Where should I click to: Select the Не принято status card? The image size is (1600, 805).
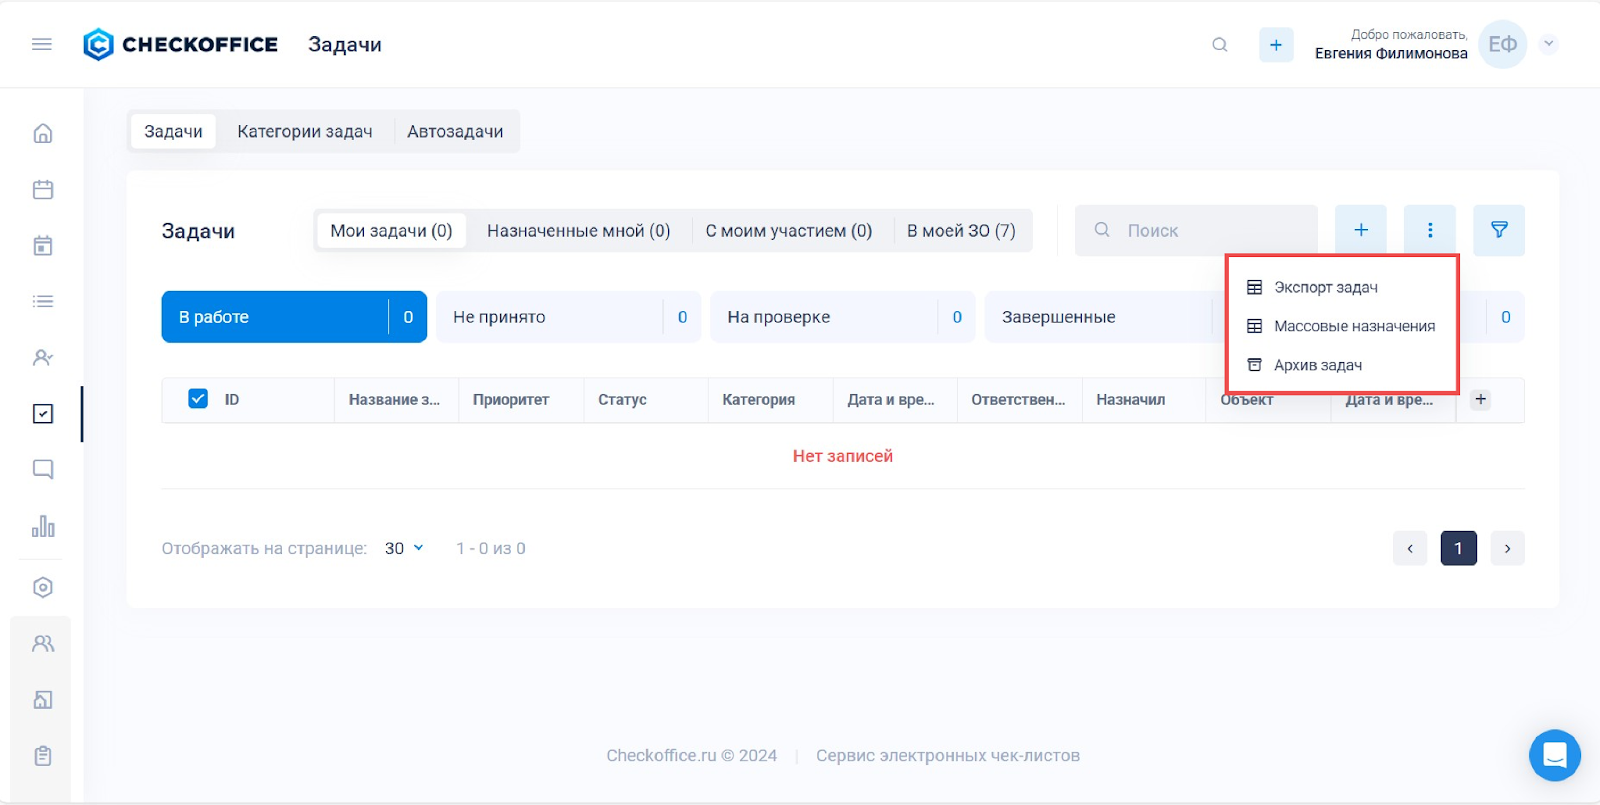coord(568,317)
